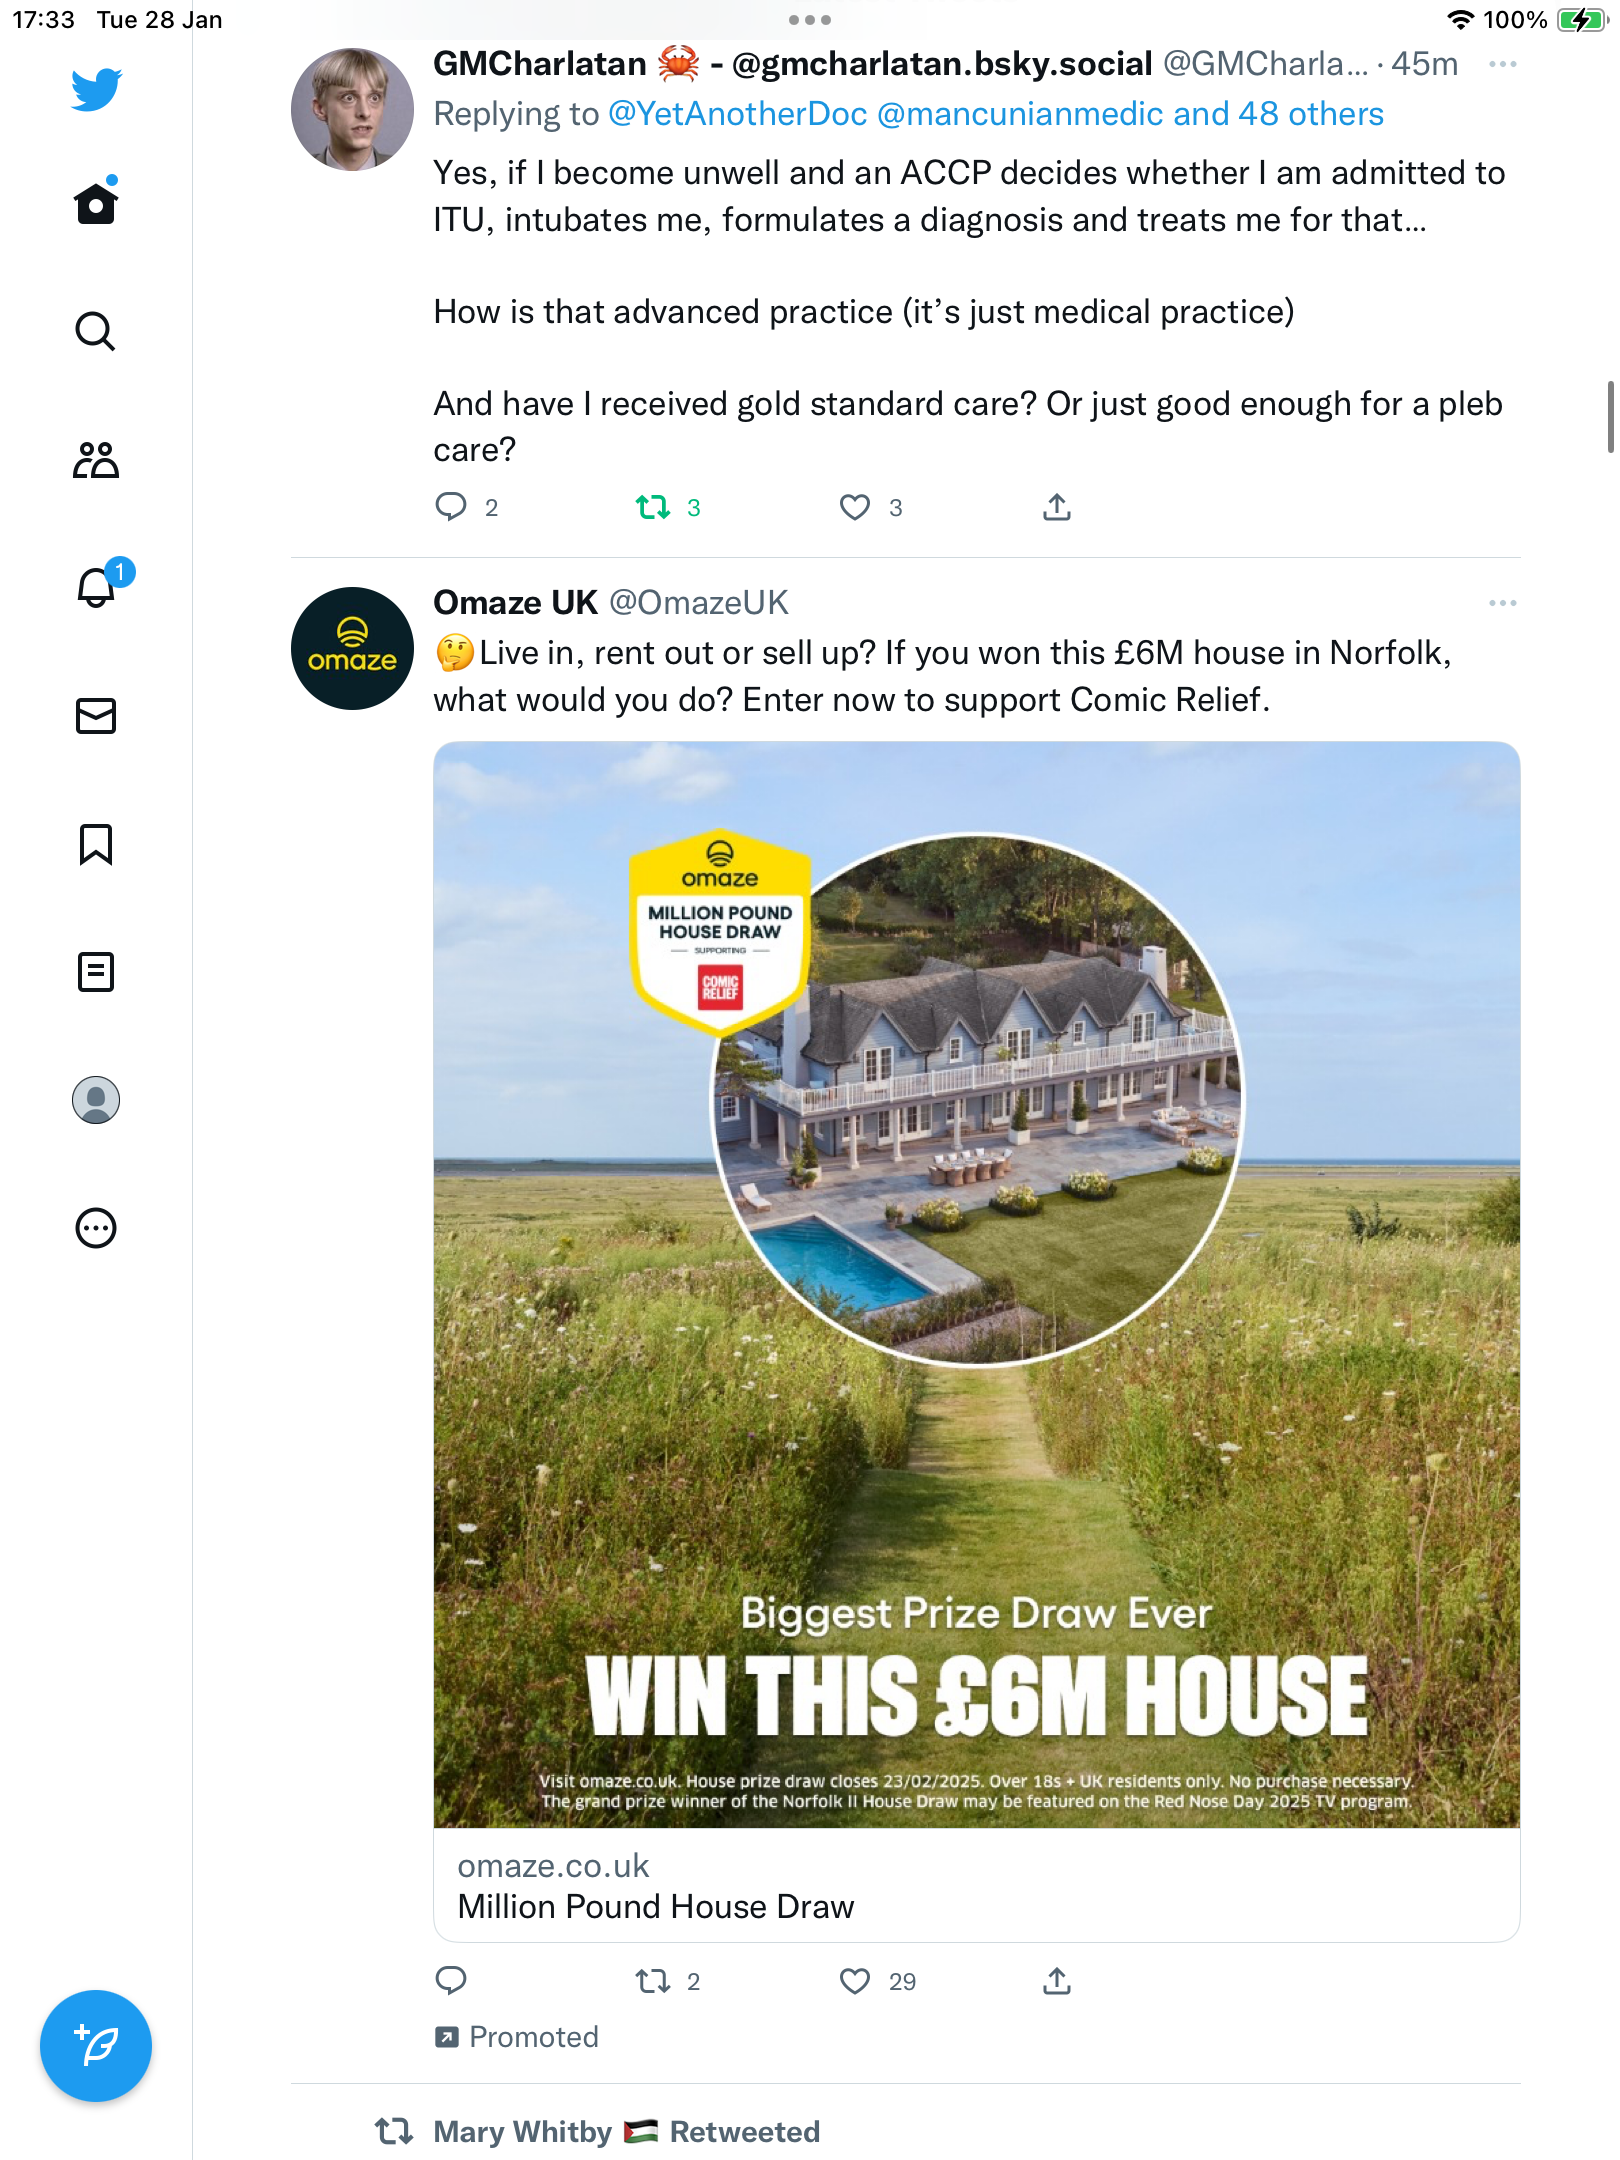Reply to GMCharlatan's tweet

click(451, 507)
